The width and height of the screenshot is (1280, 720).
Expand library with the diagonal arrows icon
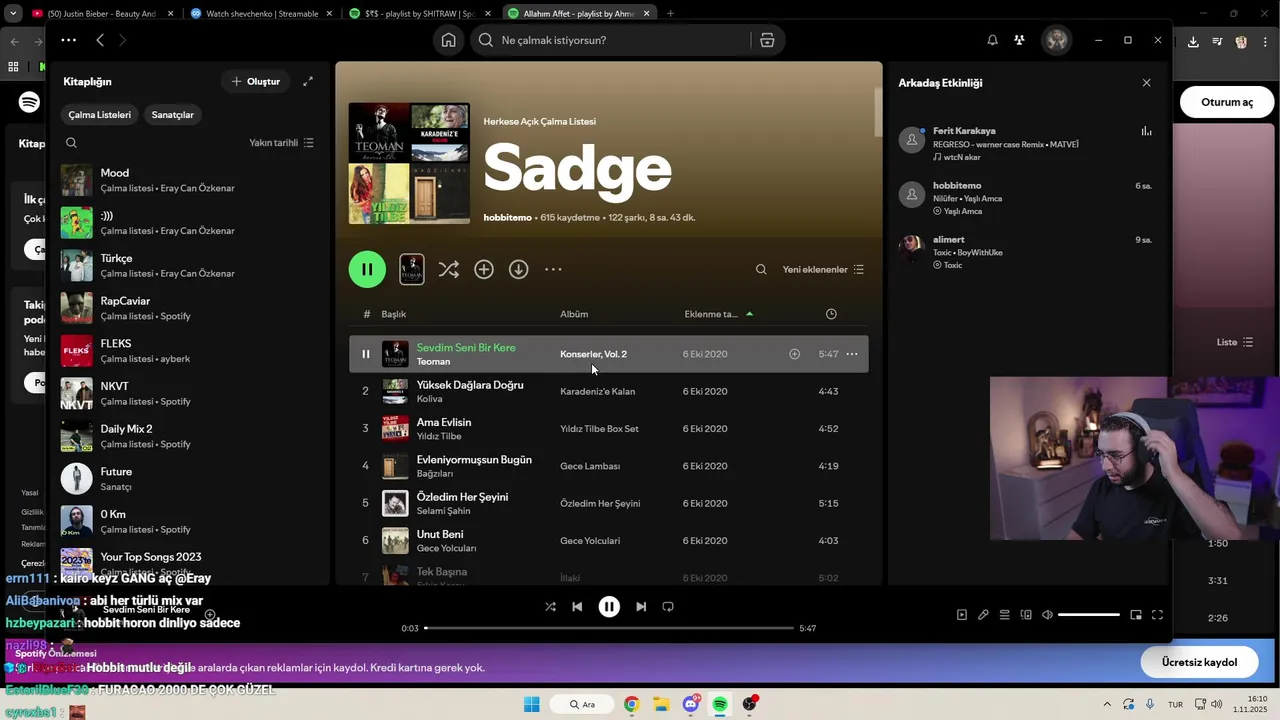308,81
